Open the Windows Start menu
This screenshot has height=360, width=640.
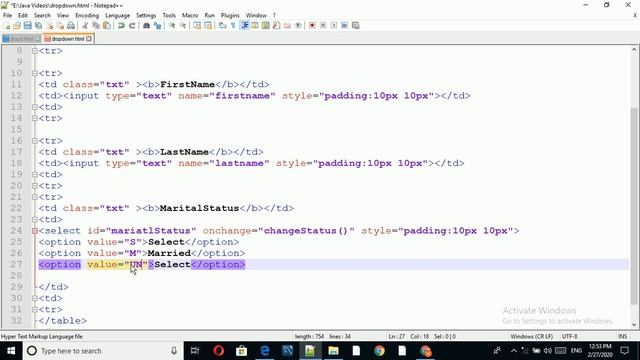(11, 351)
